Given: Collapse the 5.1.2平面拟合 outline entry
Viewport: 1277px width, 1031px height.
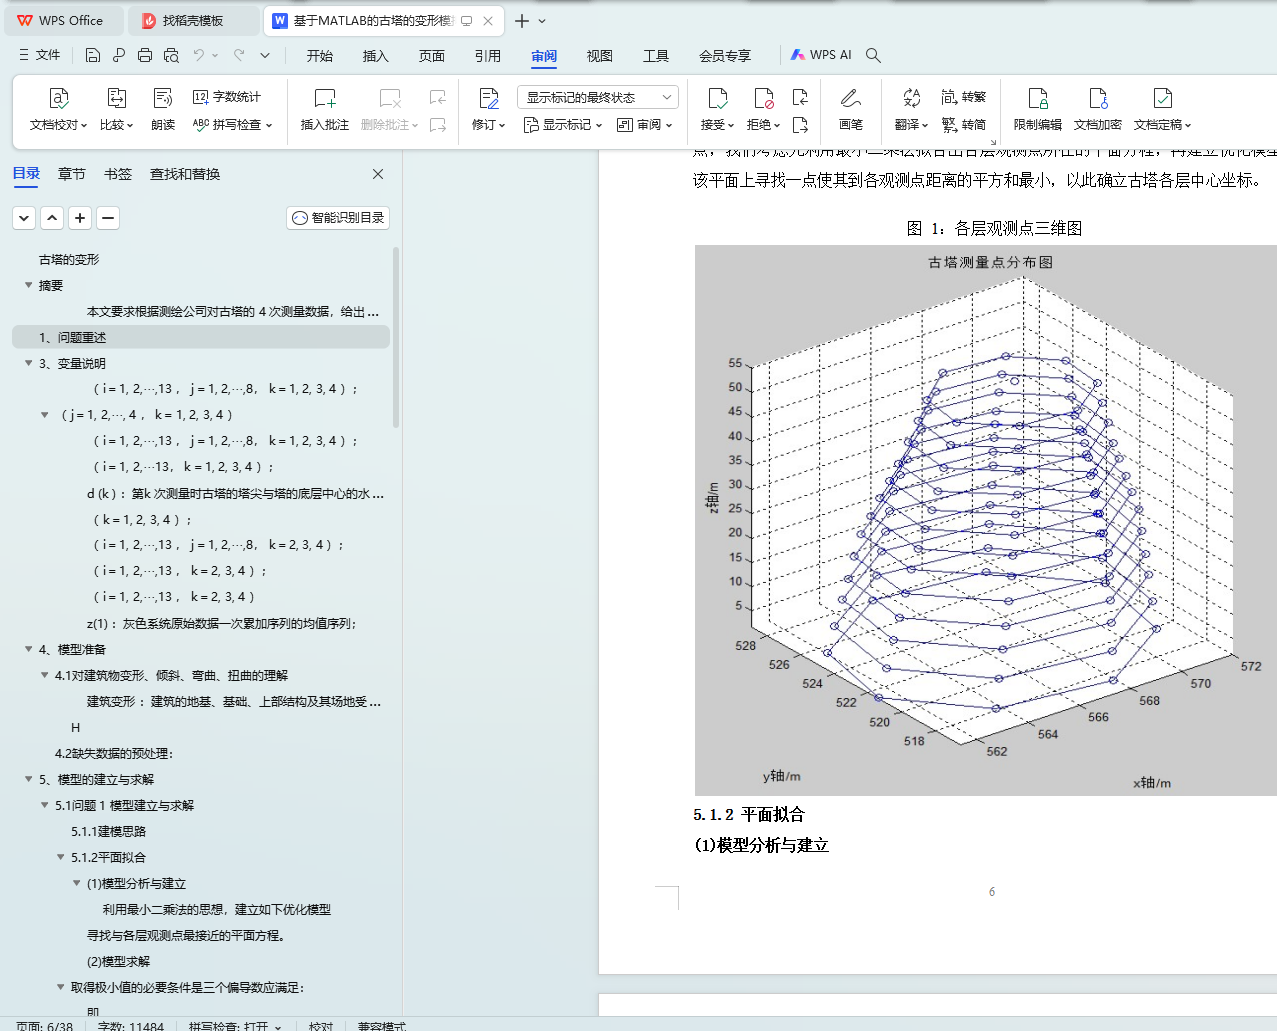Looking at the screenshot, I should 60,857.
